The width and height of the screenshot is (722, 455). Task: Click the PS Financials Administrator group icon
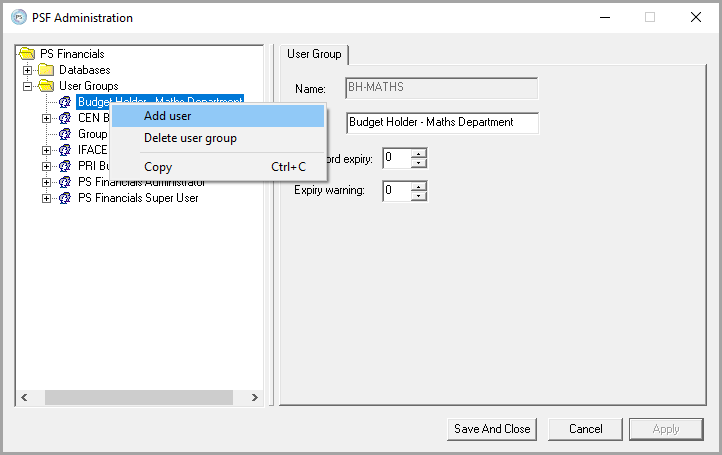[65, 182]
